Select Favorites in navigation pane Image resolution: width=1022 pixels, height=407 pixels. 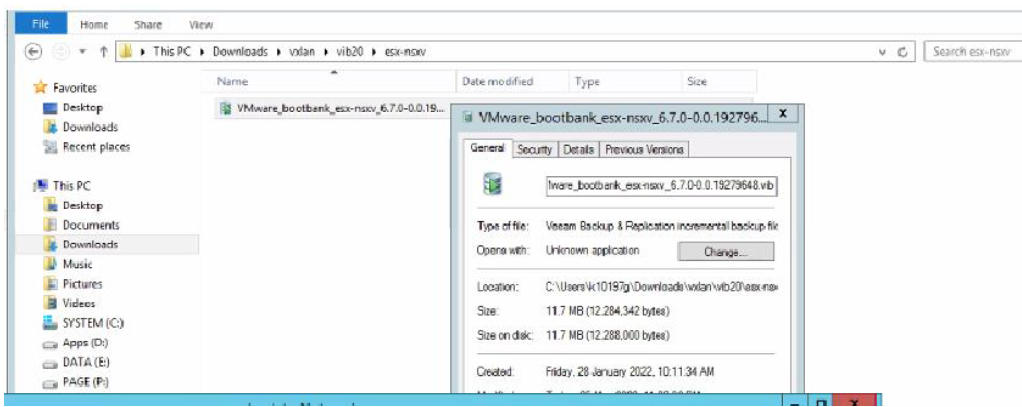coord(74,88)
